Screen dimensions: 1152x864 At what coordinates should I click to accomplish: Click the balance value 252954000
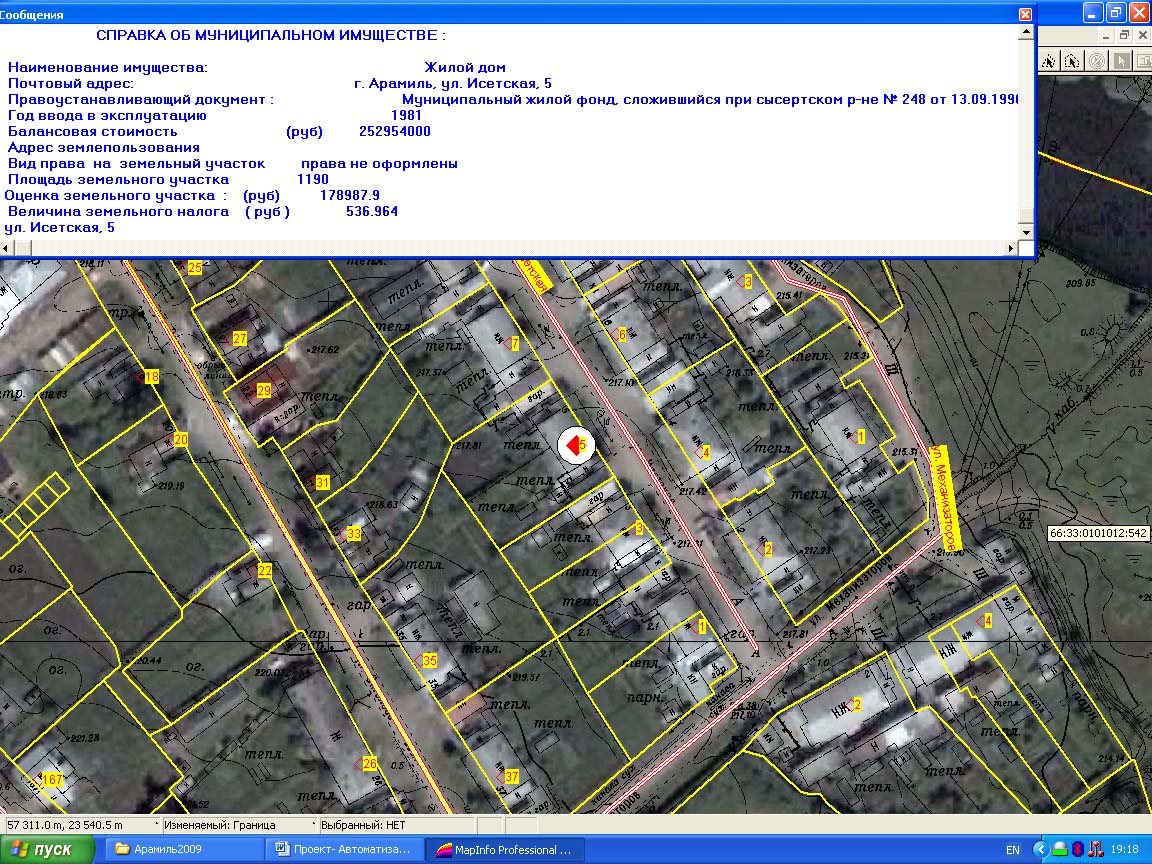pos(395,132)
